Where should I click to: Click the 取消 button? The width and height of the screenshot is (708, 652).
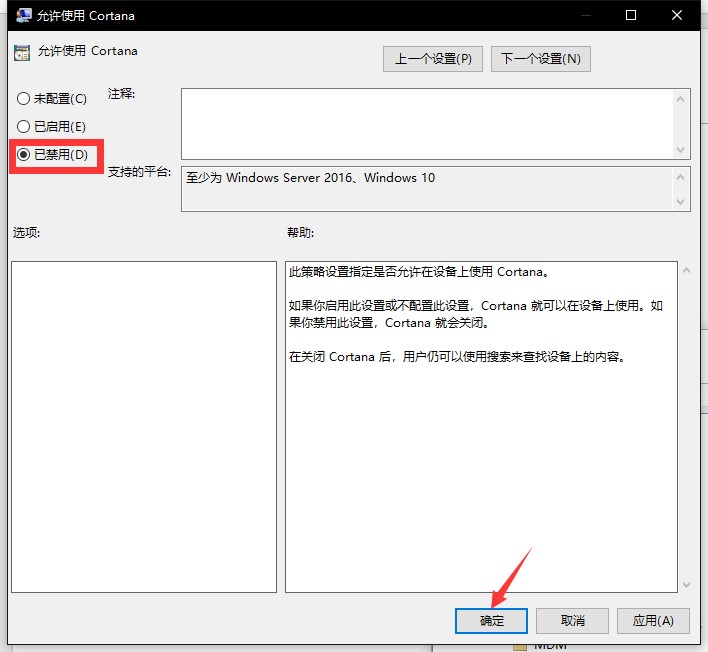[x=572, y=620]
